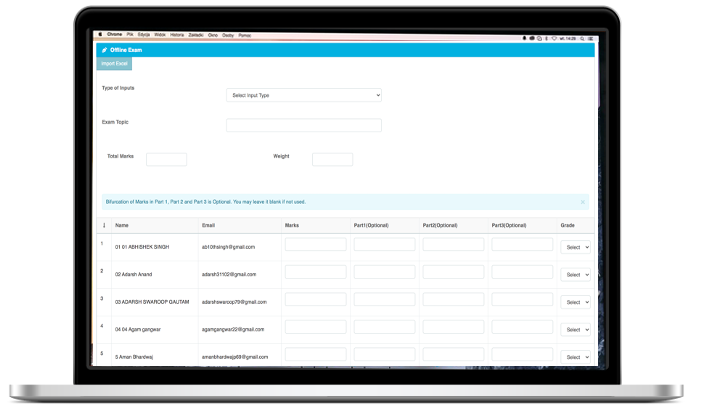
Task: Sort table by the number column icon
Action: tap(104, 225)
